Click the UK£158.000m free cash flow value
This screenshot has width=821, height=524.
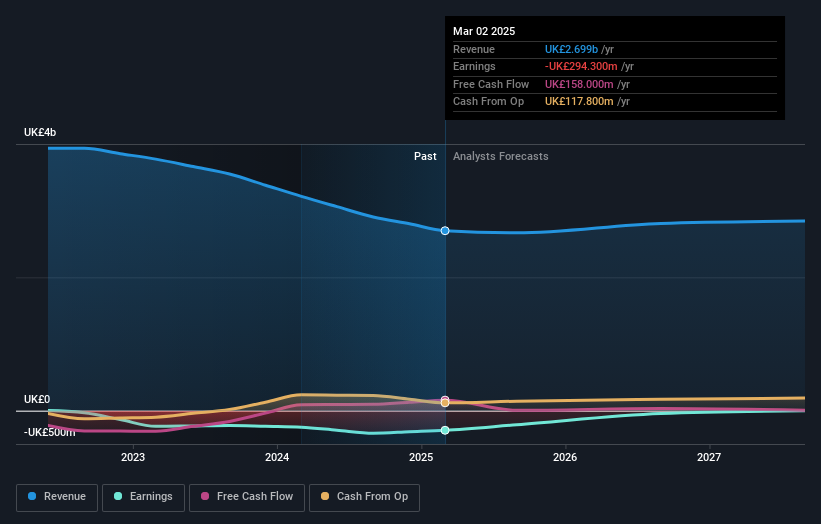point(579,84)
